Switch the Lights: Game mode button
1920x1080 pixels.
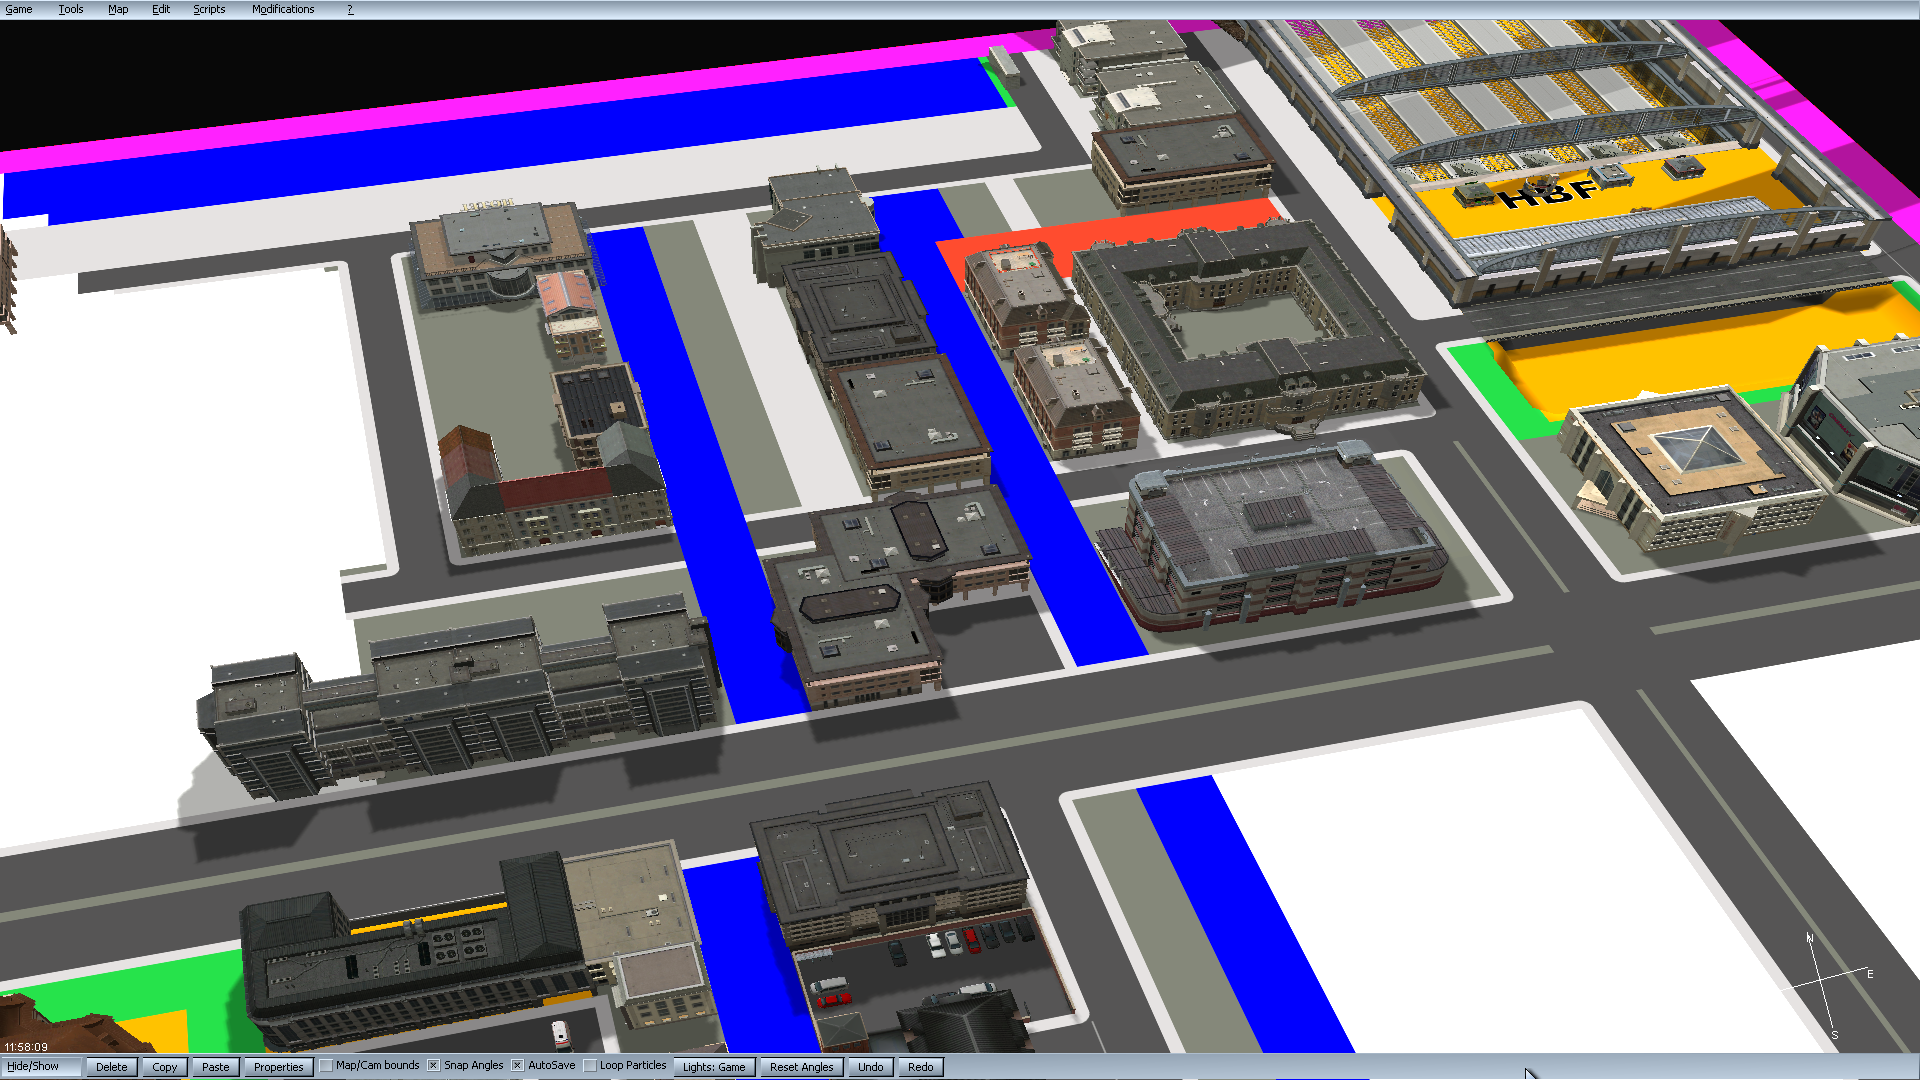714,1067
